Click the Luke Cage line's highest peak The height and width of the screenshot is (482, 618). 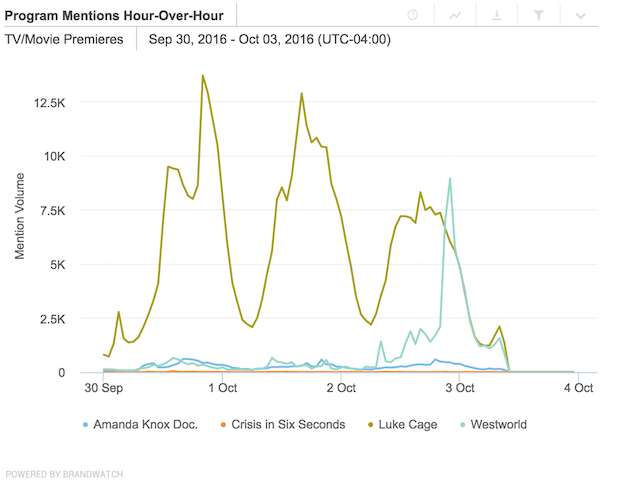[203, 75]
